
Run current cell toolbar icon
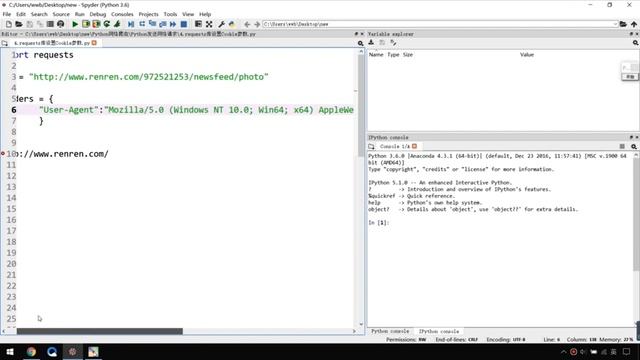point(86,24)
